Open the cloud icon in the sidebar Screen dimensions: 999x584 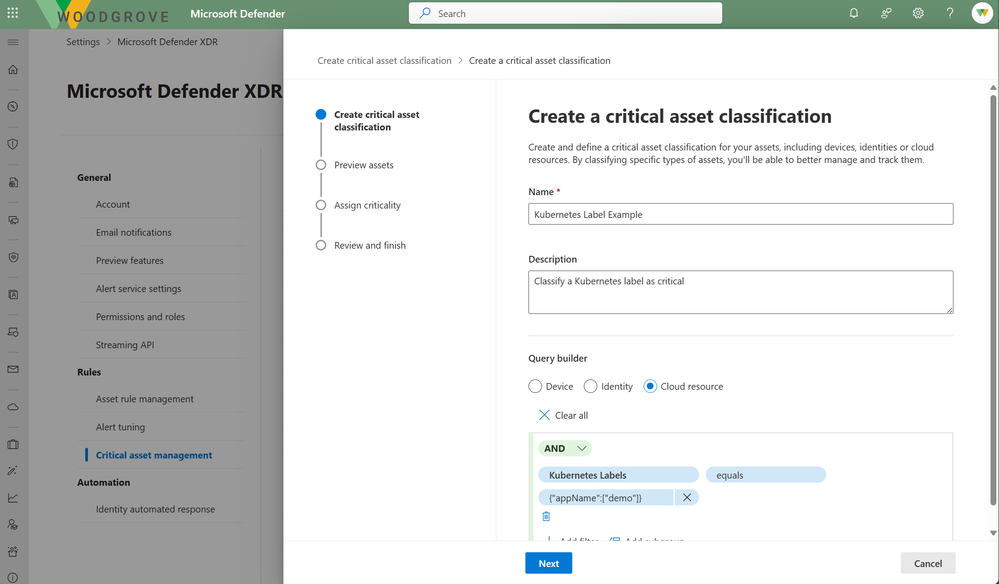pyautogui.click(x=13, y=407)
